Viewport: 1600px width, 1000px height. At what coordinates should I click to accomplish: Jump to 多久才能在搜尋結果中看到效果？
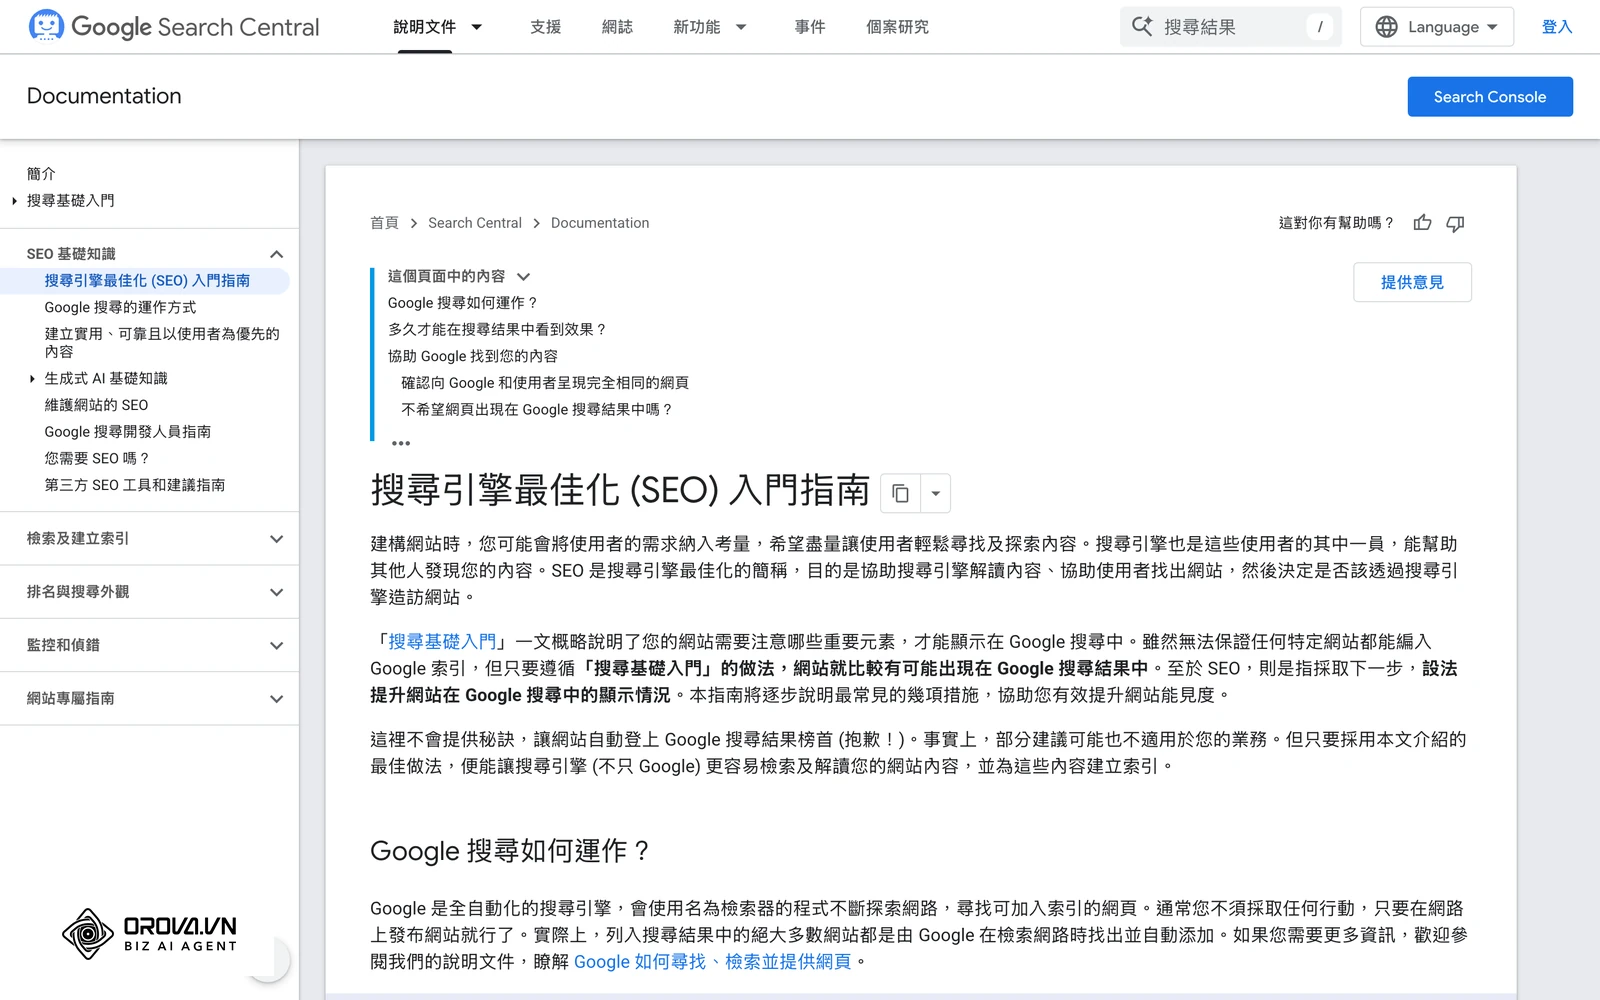click(x=497, y=329)
